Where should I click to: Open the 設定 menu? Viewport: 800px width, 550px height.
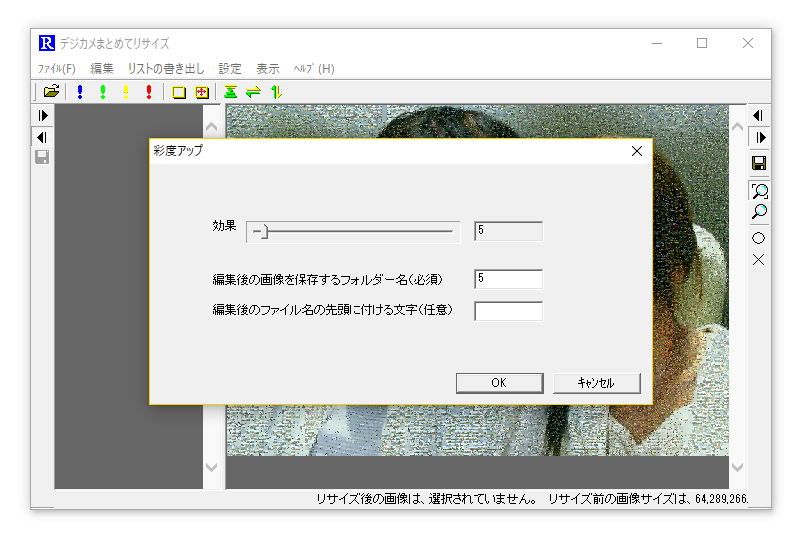click(230, 69)
